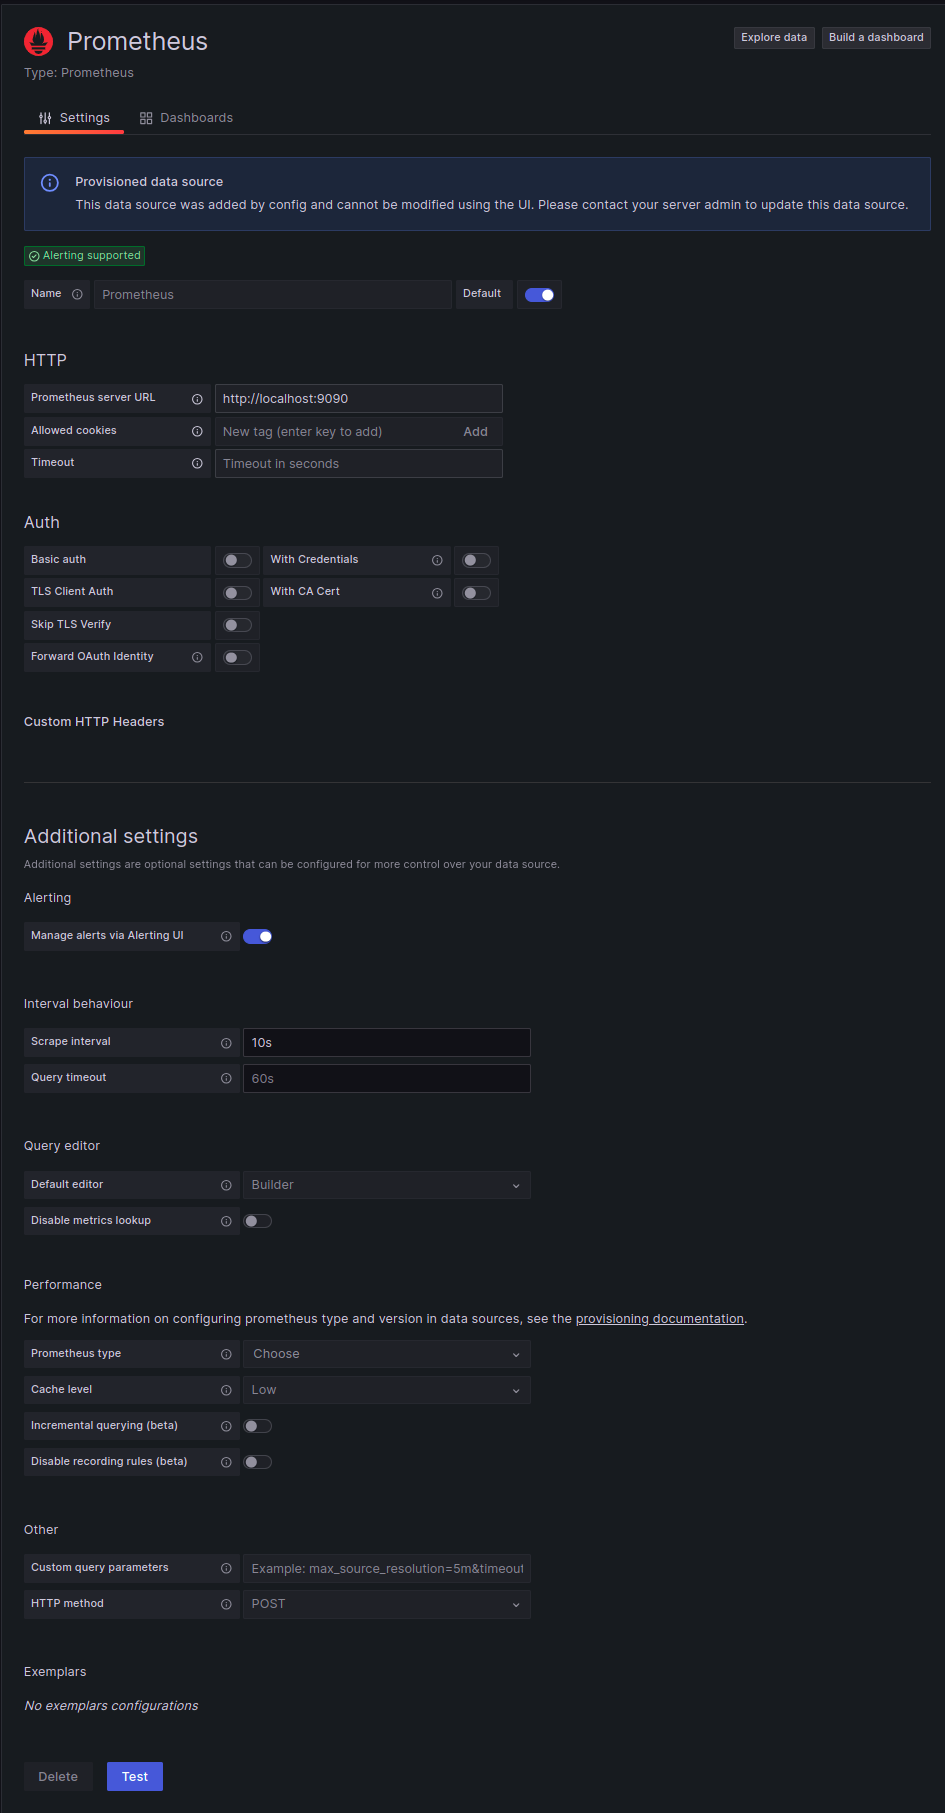Click the No exemplars configurations text

pyautogui.click(x=111, y=1706)
